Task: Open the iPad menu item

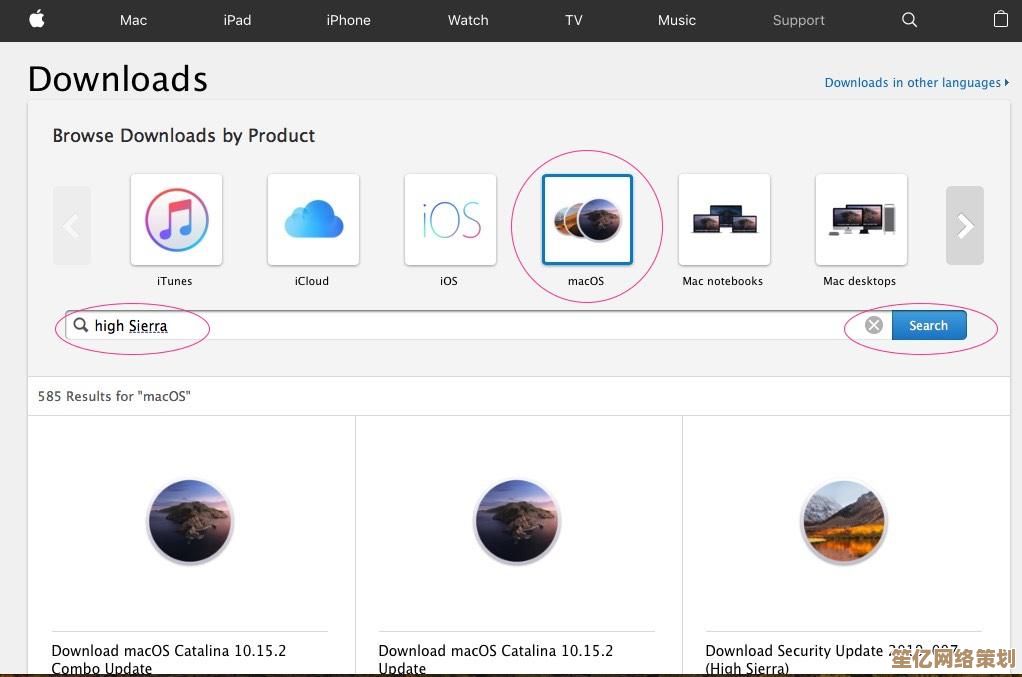Action: coord(237,20)
